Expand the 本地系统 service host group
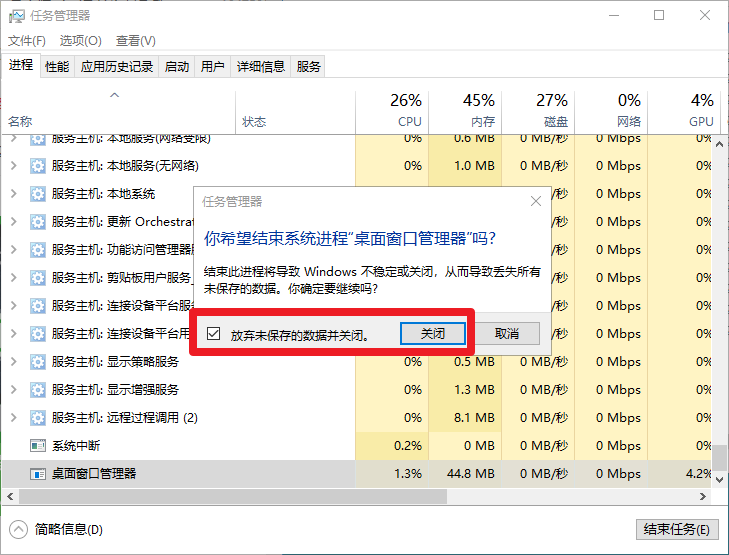The height and width of the screenshot is (555, 729). [14, 194]
